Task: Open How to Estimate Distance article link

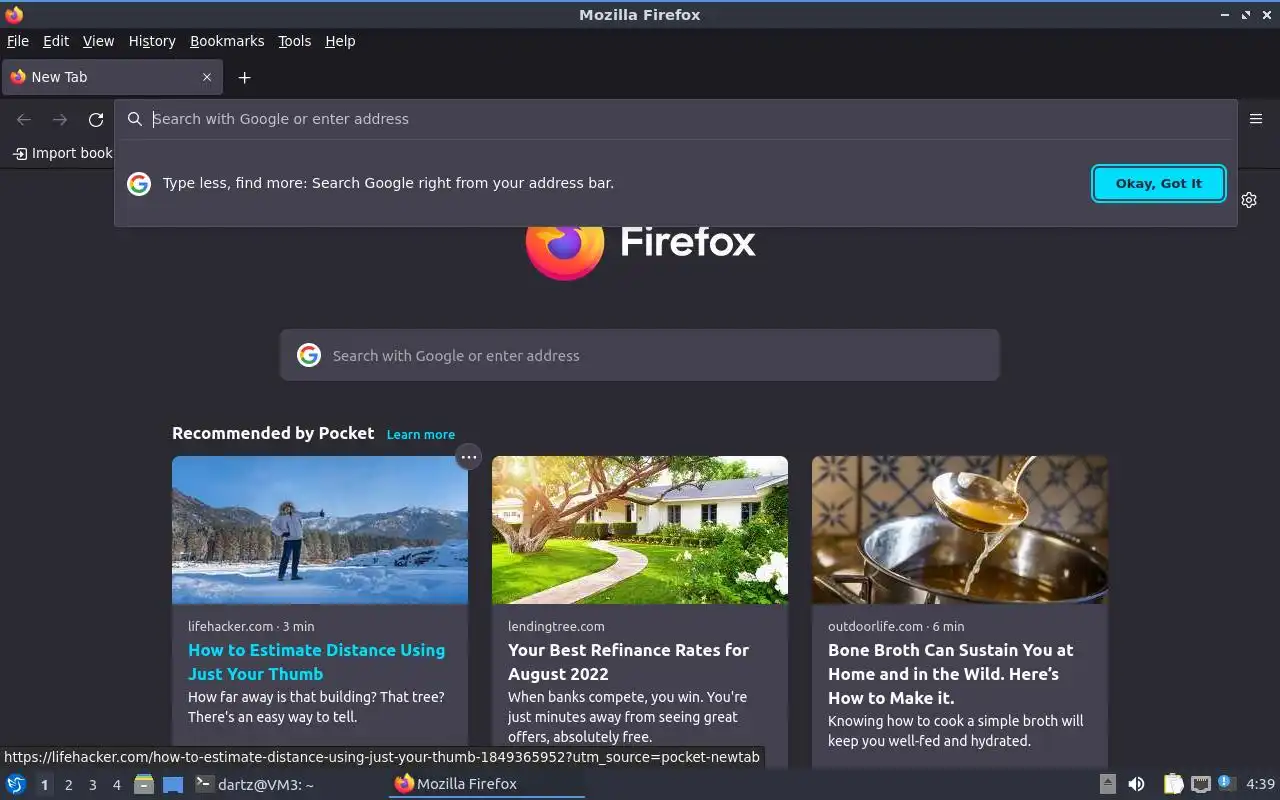Action: [x=317, y=662]
